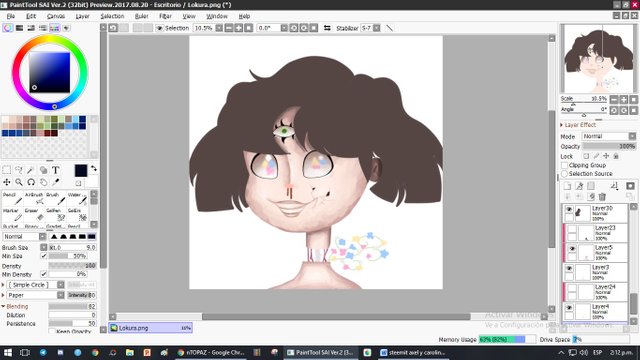Hide Layer4 visibility eye
Image resolution: width=640 pixels, height=360 pixels.
(569, 308)
